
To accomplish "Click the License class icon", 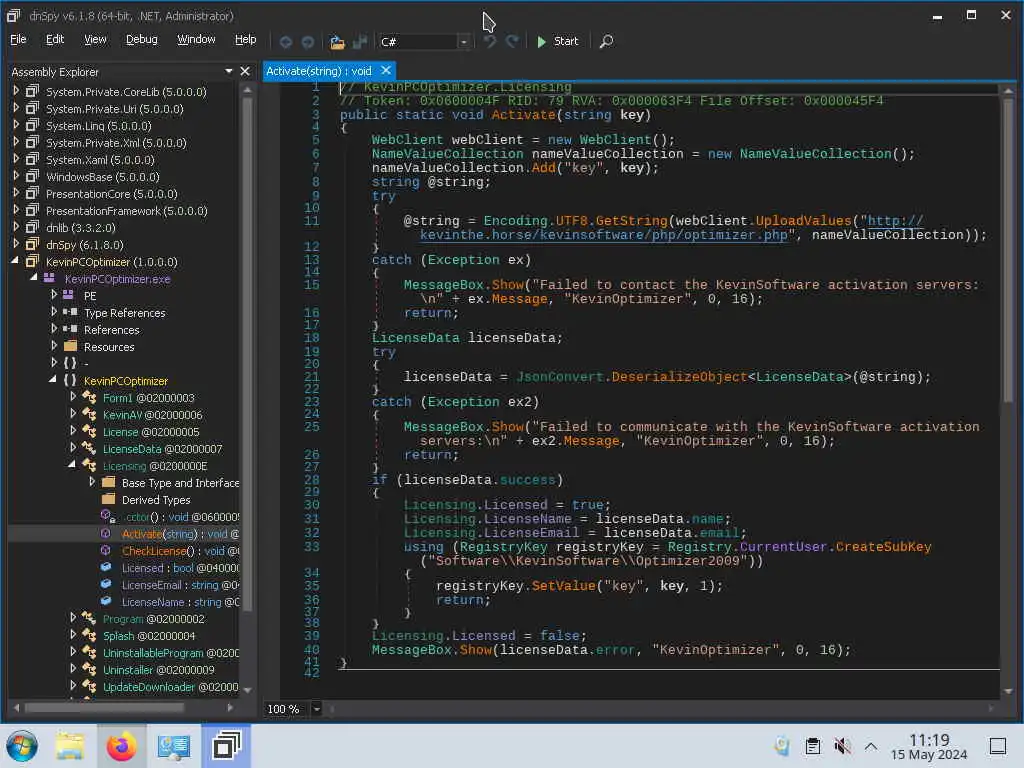I will coord(89,431).
